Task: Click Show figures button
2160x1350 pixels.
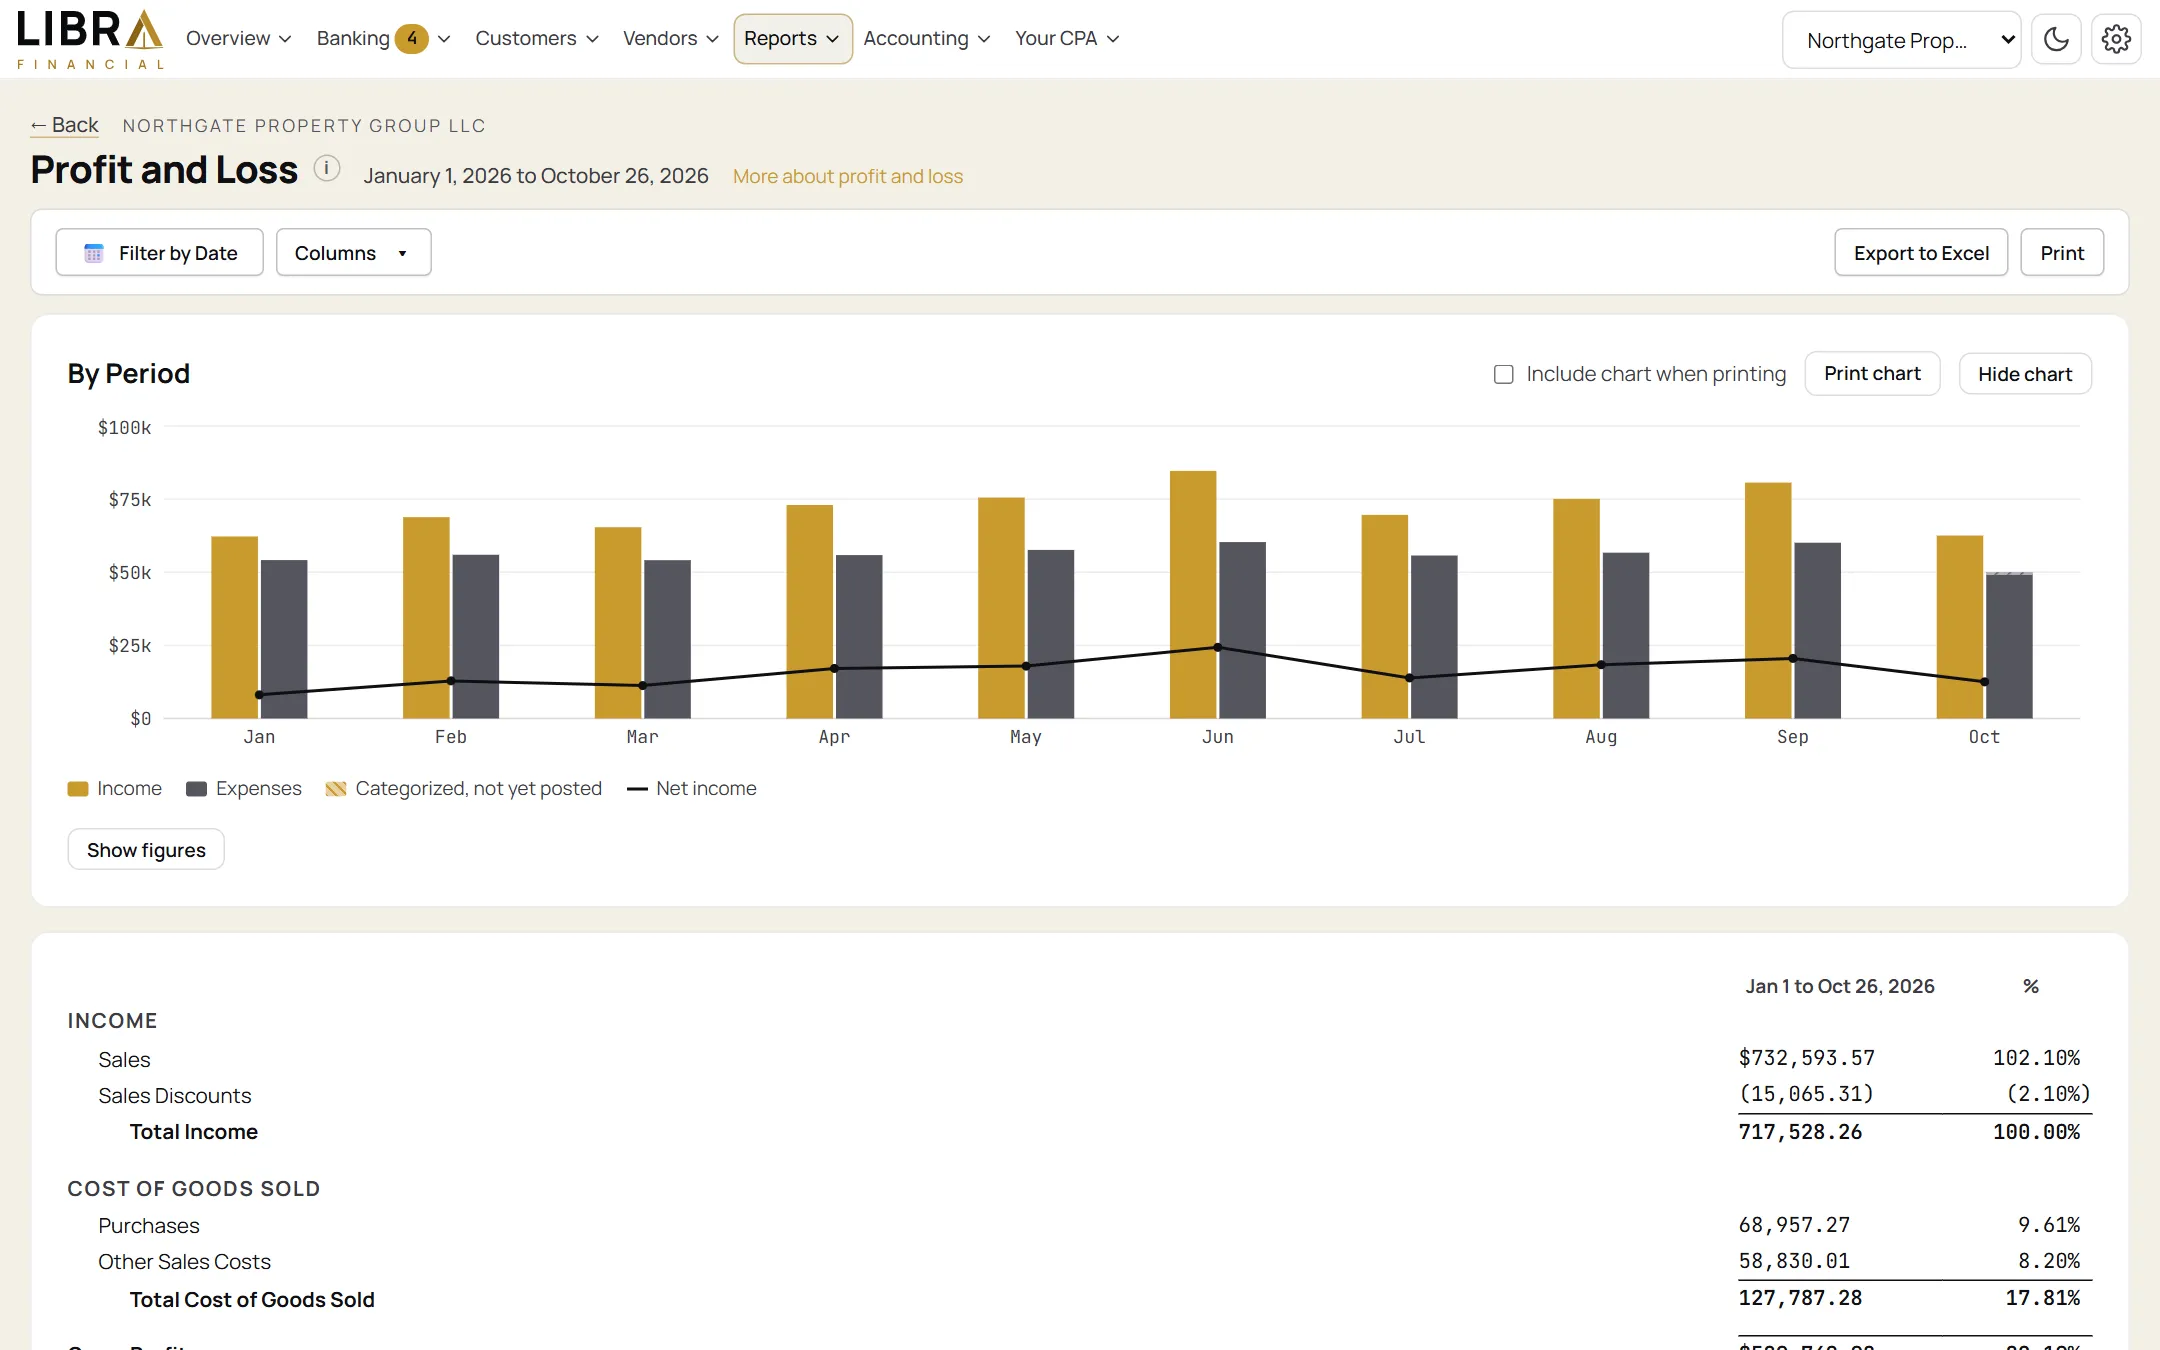Action: point(146,850)
